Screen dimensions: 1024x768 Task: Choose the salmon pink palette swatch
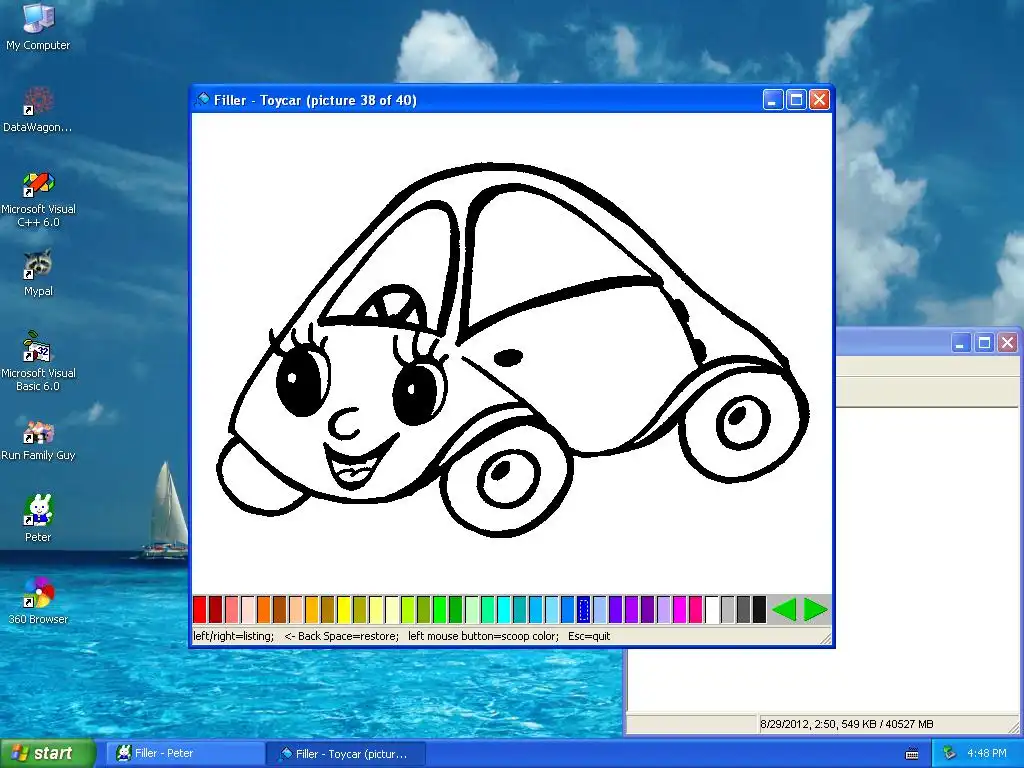[x=232, y=609]
